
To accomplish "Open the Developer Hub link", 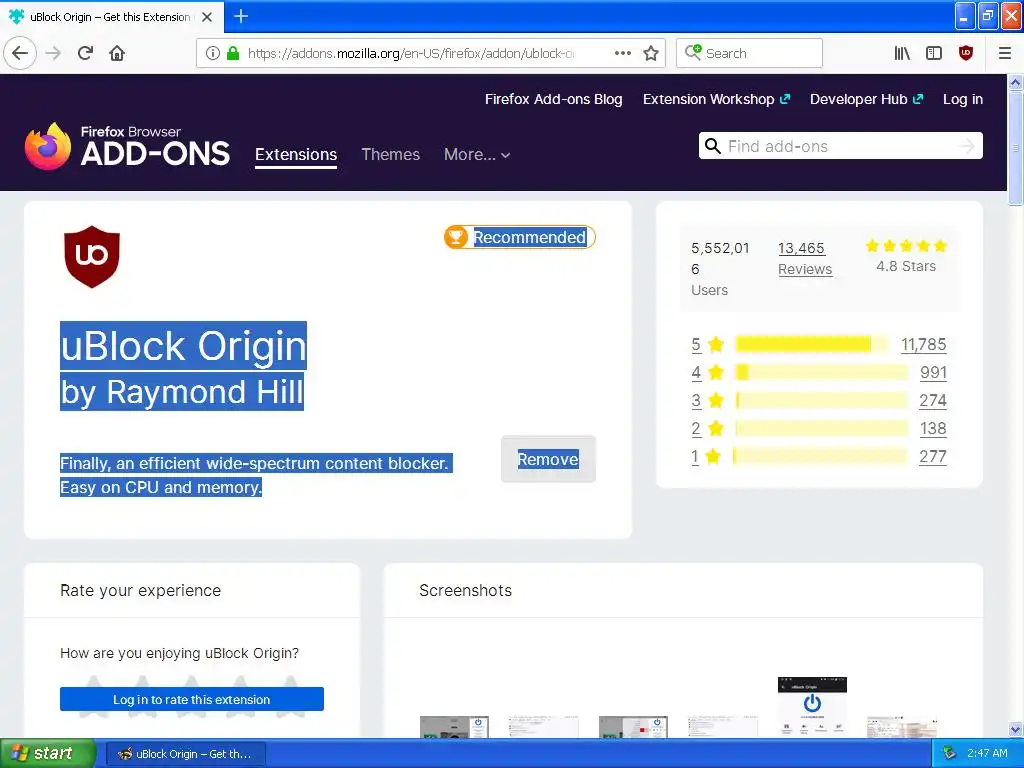I will [x=867, y=99].
